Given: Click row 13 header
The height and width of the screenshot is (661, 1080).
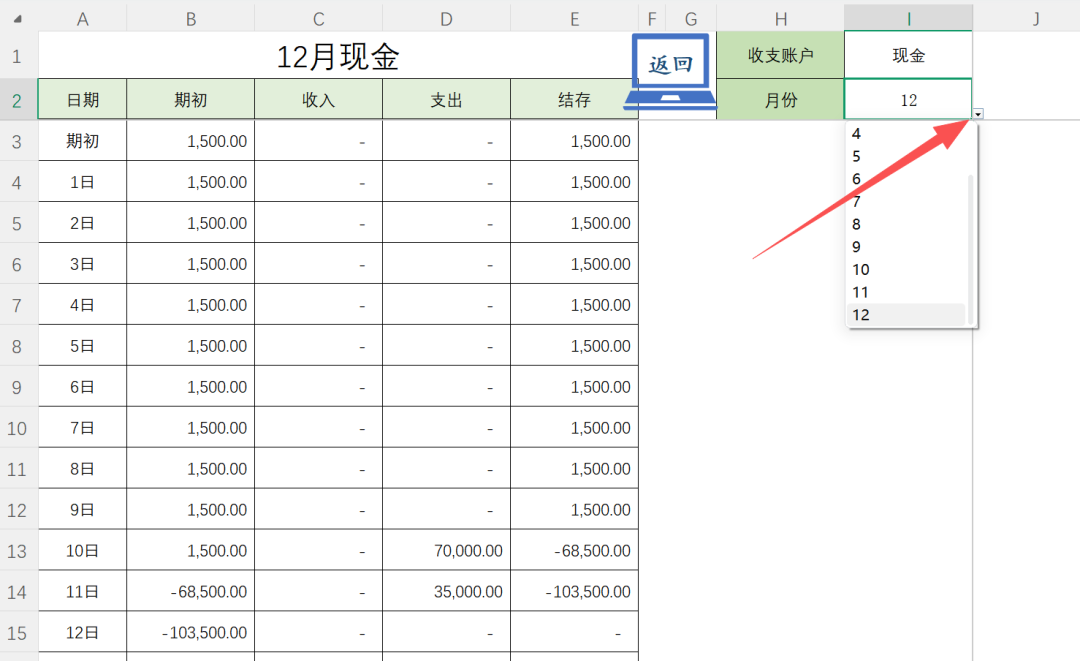Looking at the screenshot, I should point(17,551).
